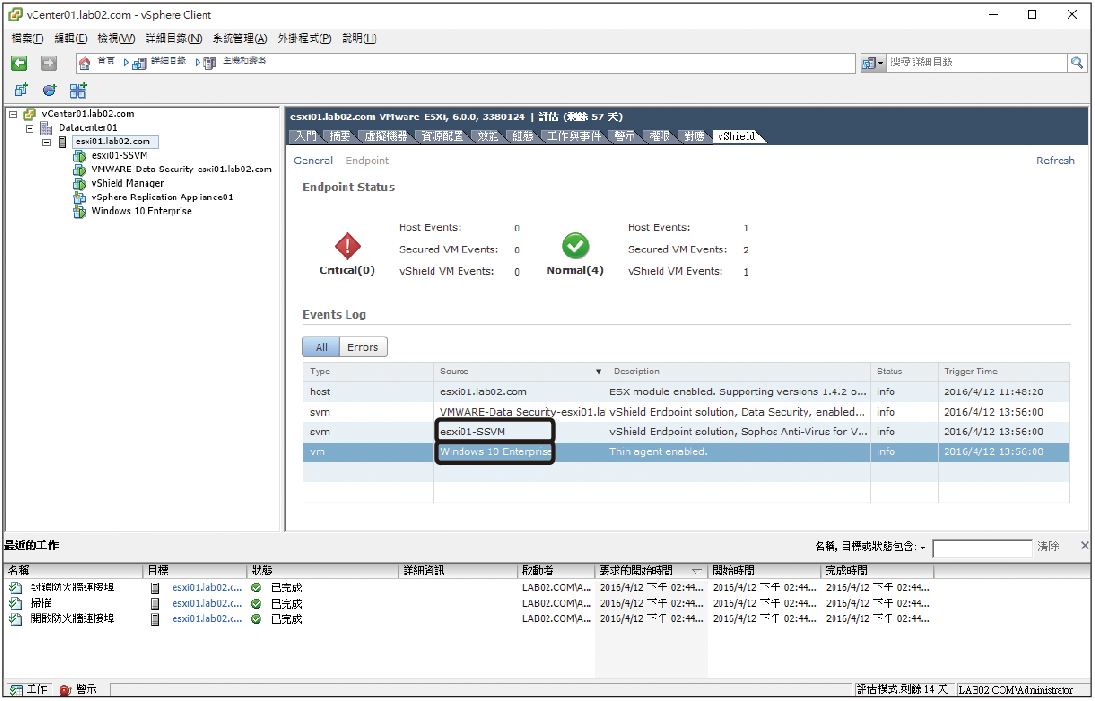This screenshot has height=701, width=1095.
Task: Open the 外掛程式 (Plug-ins) menu
Action: (x=304, y=38)
